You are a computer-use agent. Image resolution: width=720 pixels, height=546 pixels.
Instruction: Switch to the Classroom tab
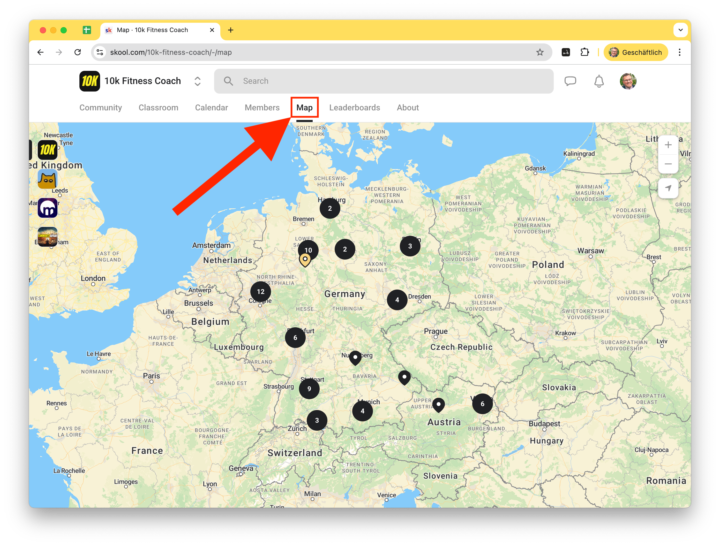coord(158,107)
